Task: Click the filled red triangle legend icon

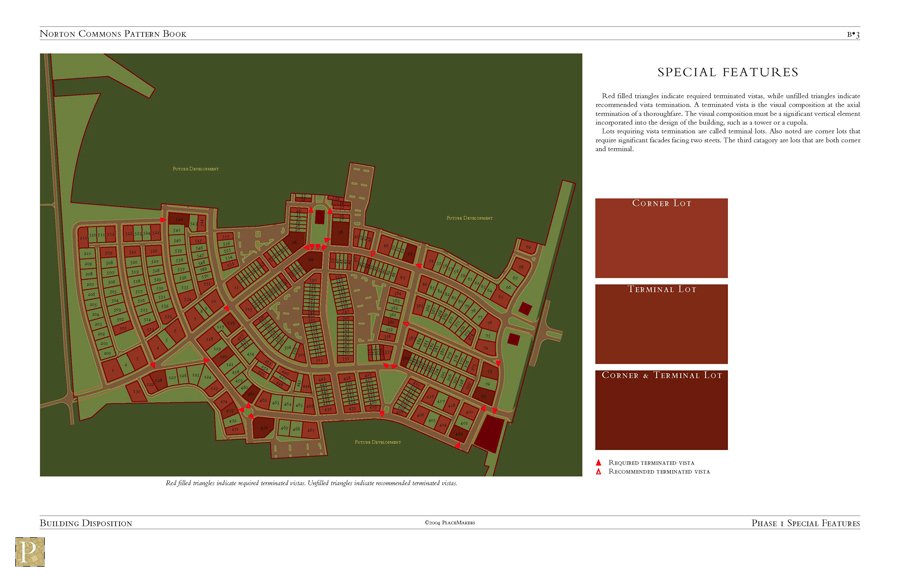Action: click(598, 463)
